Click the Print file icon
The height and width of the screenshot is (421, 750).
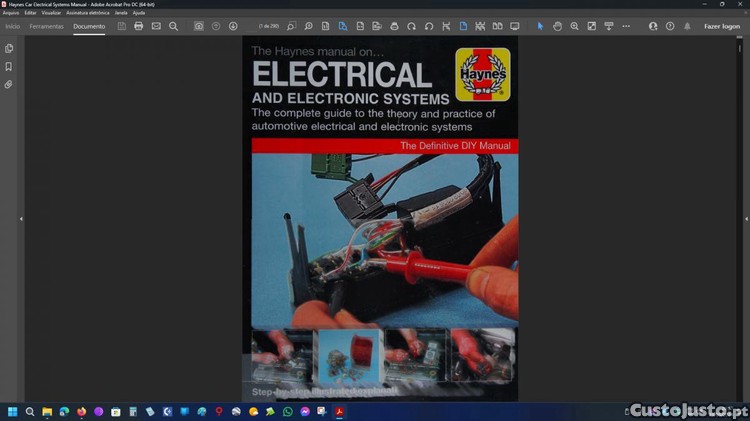click(x=139, y=26)
